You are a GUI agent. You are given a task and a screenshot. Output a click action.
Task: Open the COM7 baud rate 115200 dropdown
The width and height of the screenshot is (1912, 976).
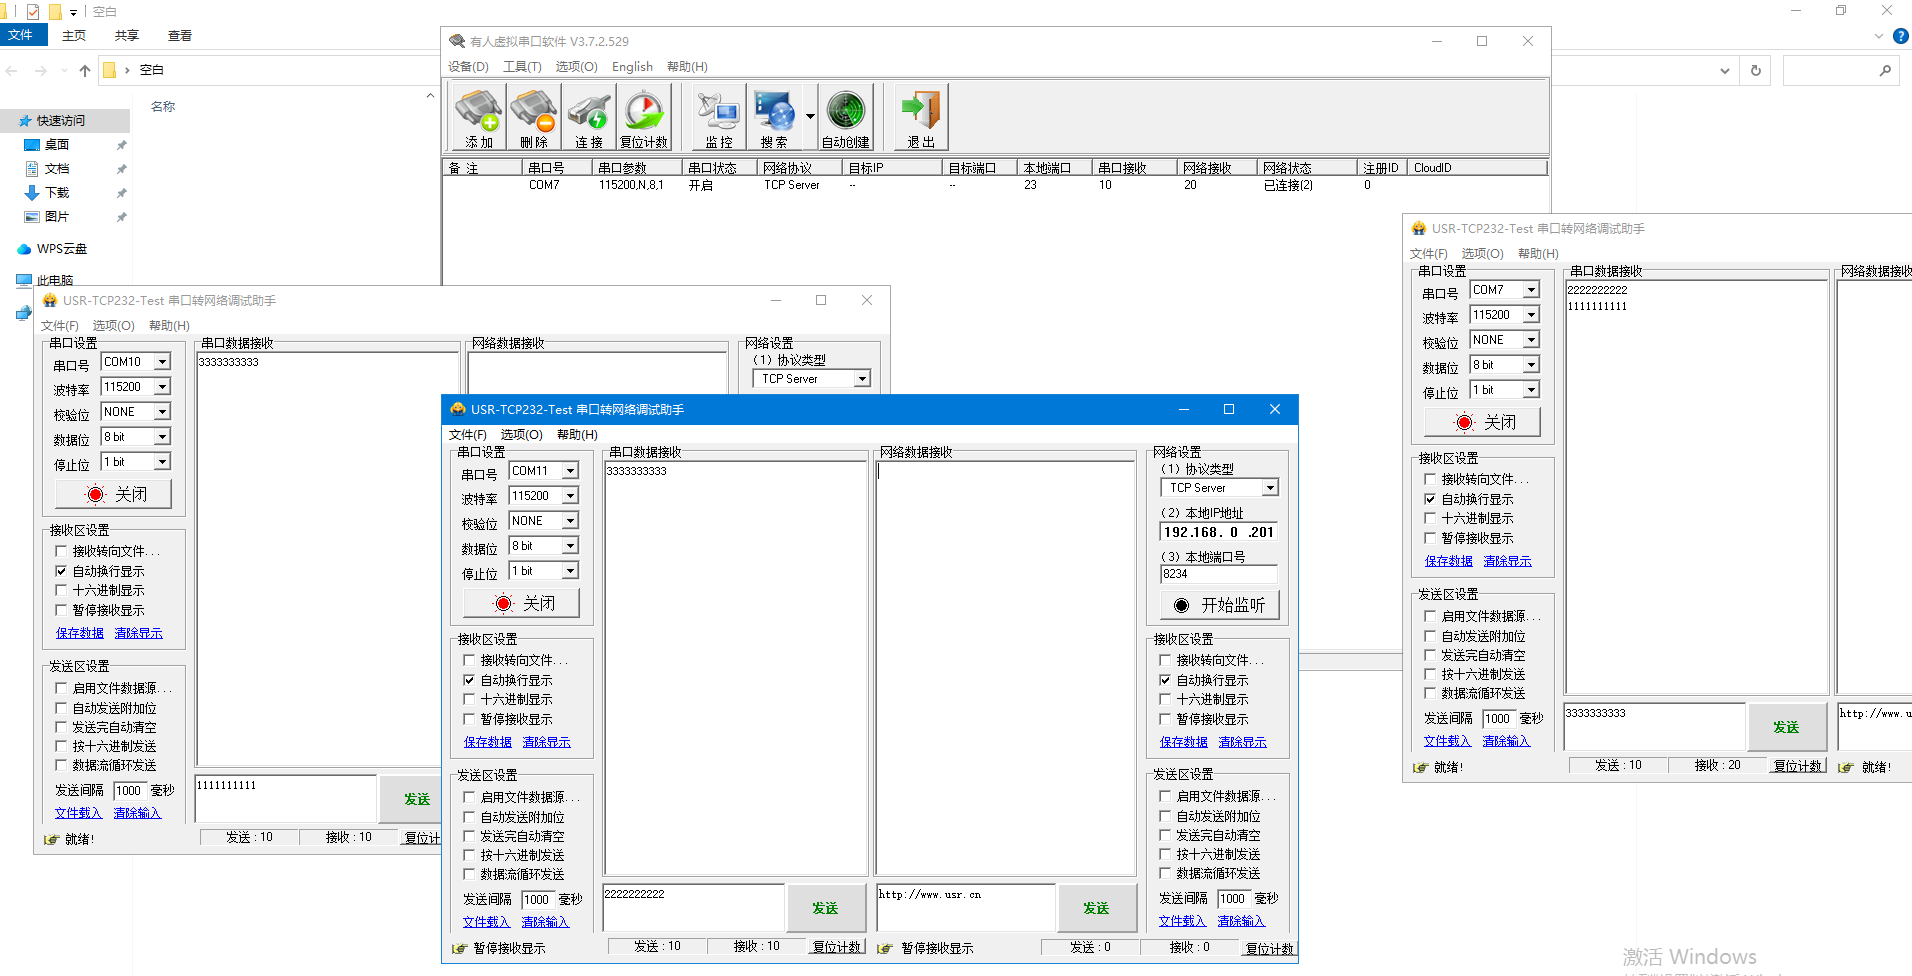point(1530,315)
